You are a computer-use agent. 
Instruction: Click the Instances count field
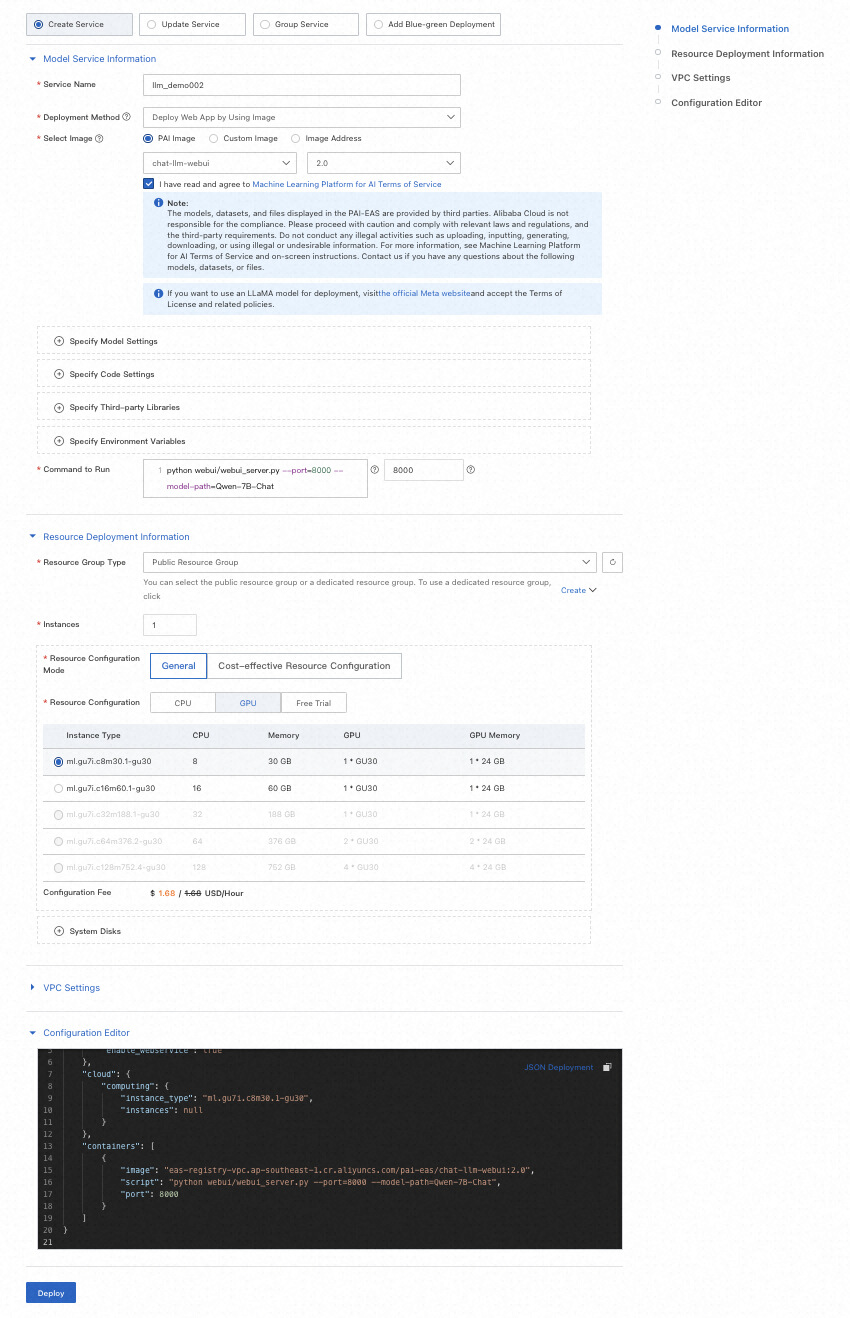pos(170,625)
